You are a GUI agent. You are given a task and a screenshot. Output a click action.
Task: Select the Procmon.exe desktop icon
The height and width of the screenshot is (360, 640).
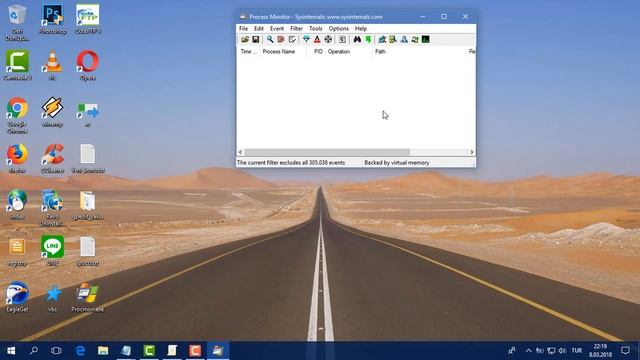(87, 297)
